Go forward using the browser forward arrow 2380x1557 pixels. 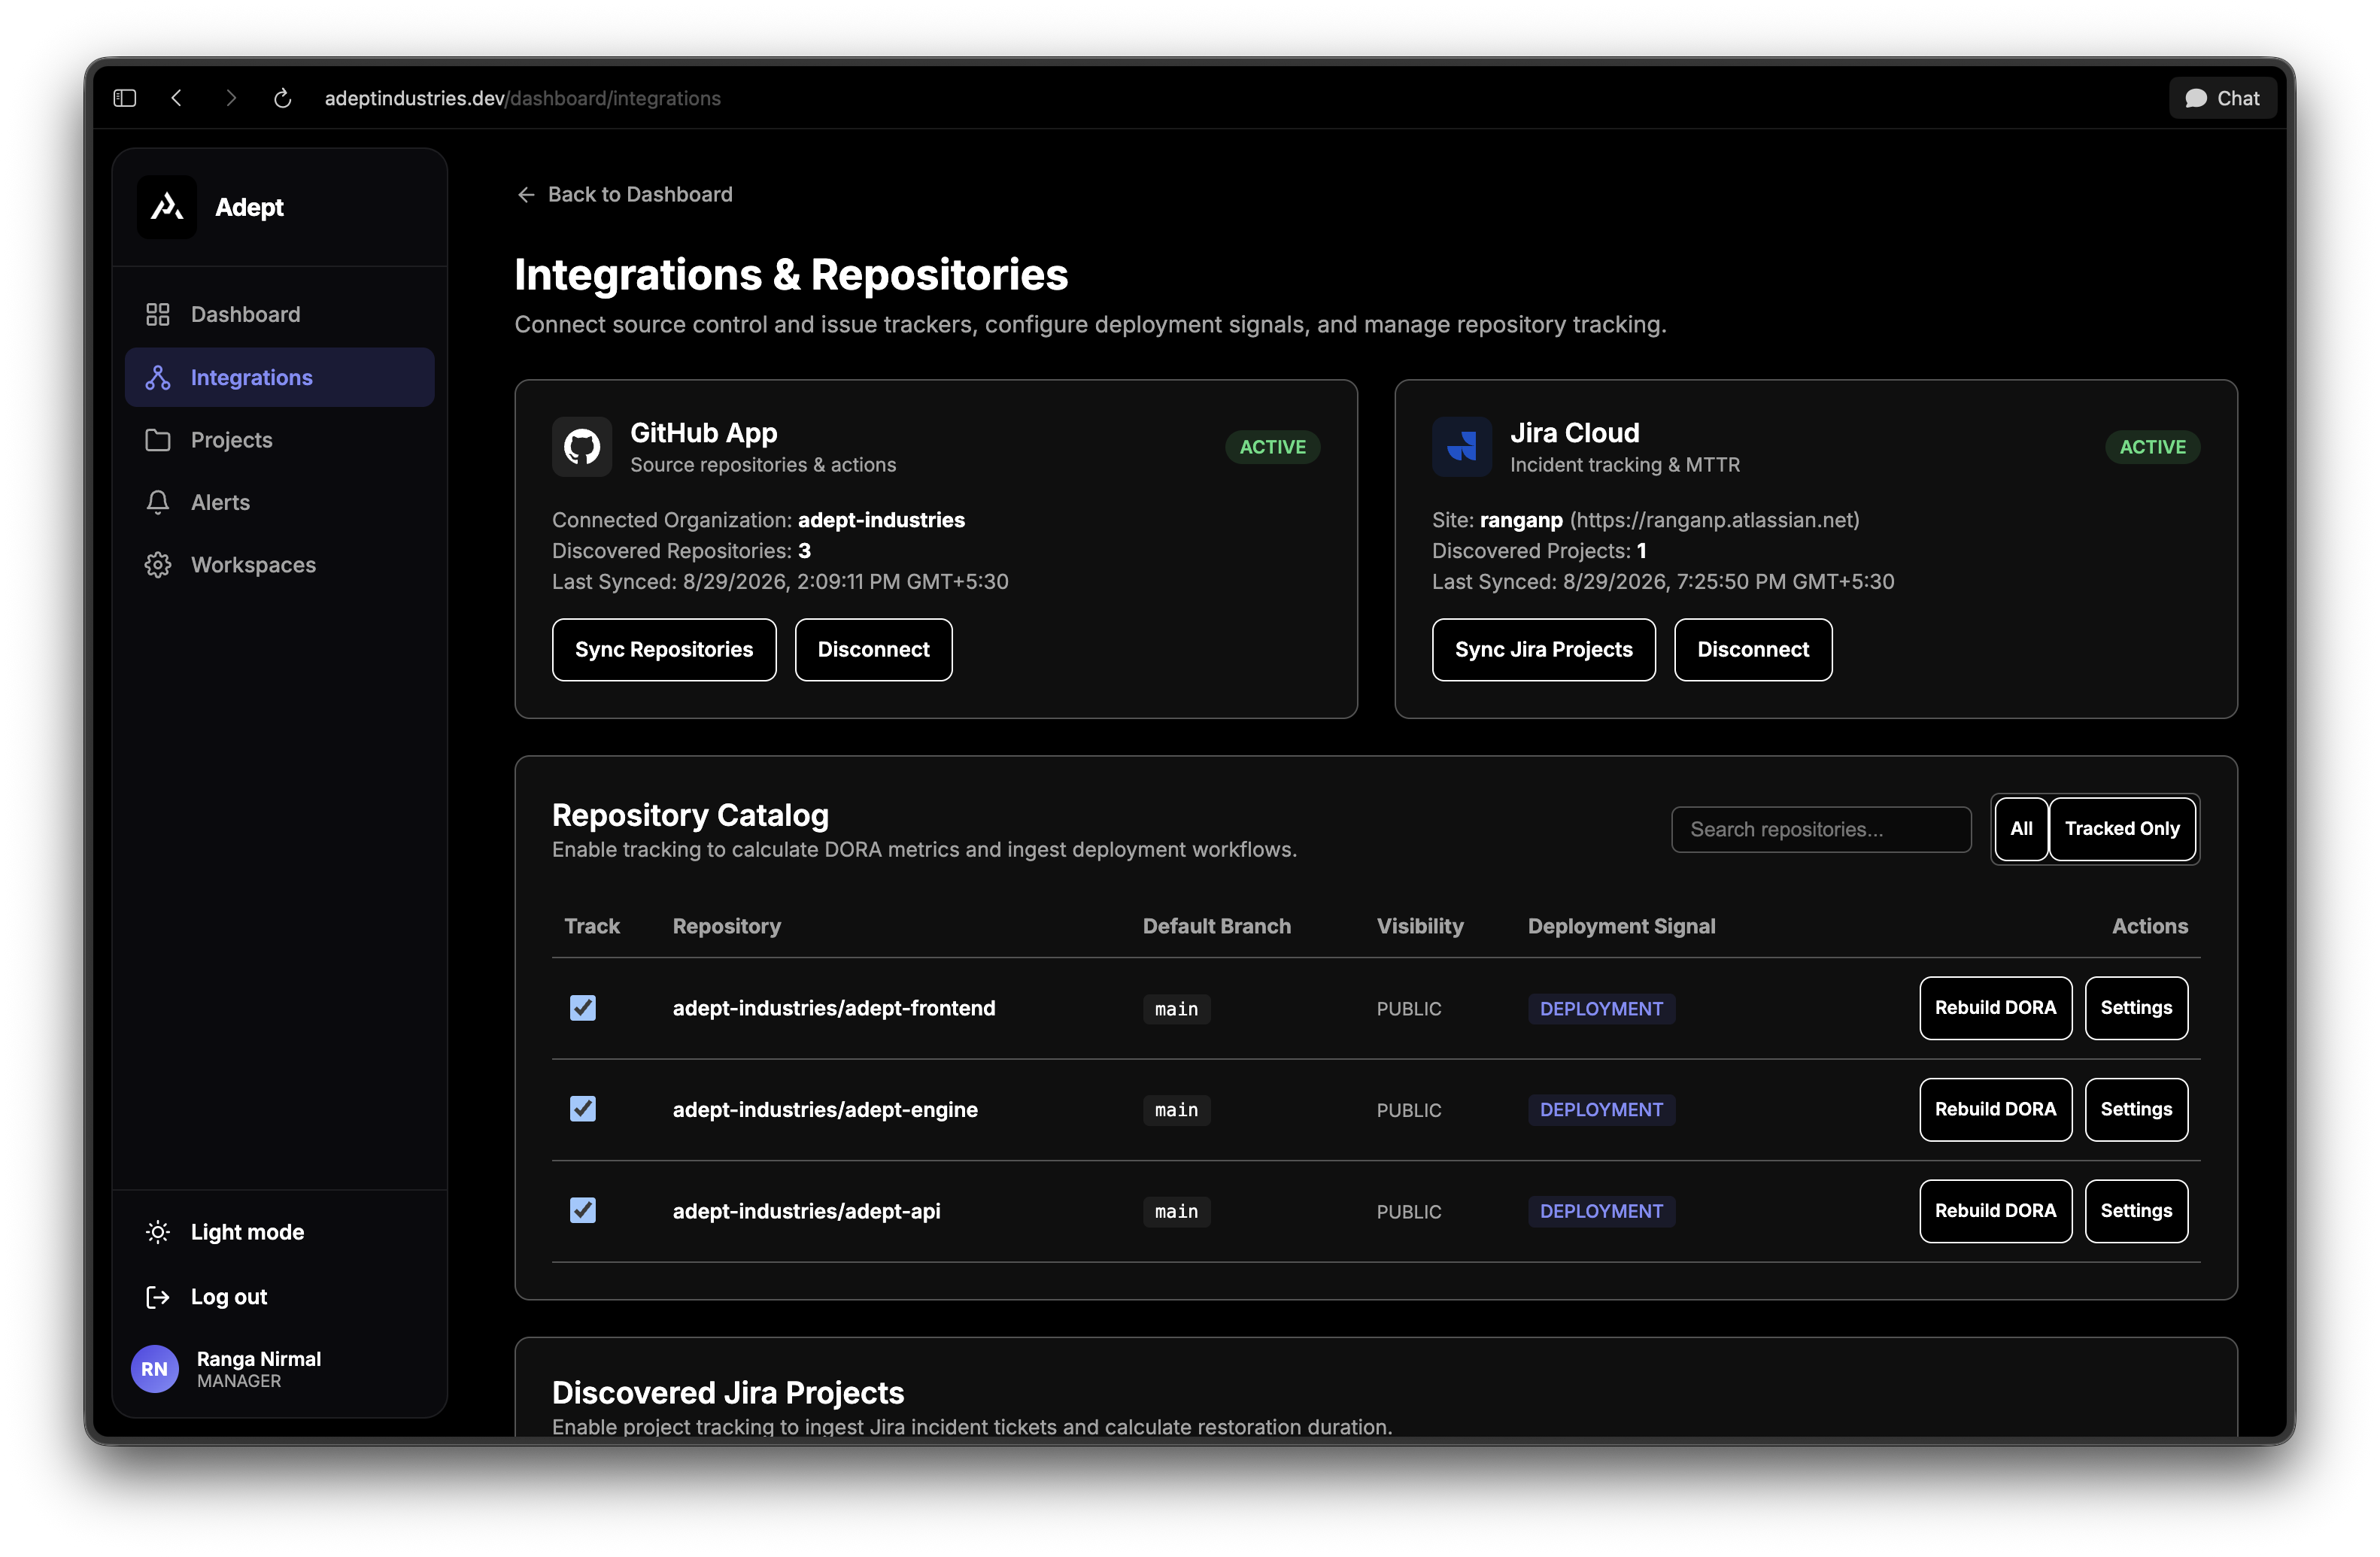pyautogui.click(x=231, y=98)
